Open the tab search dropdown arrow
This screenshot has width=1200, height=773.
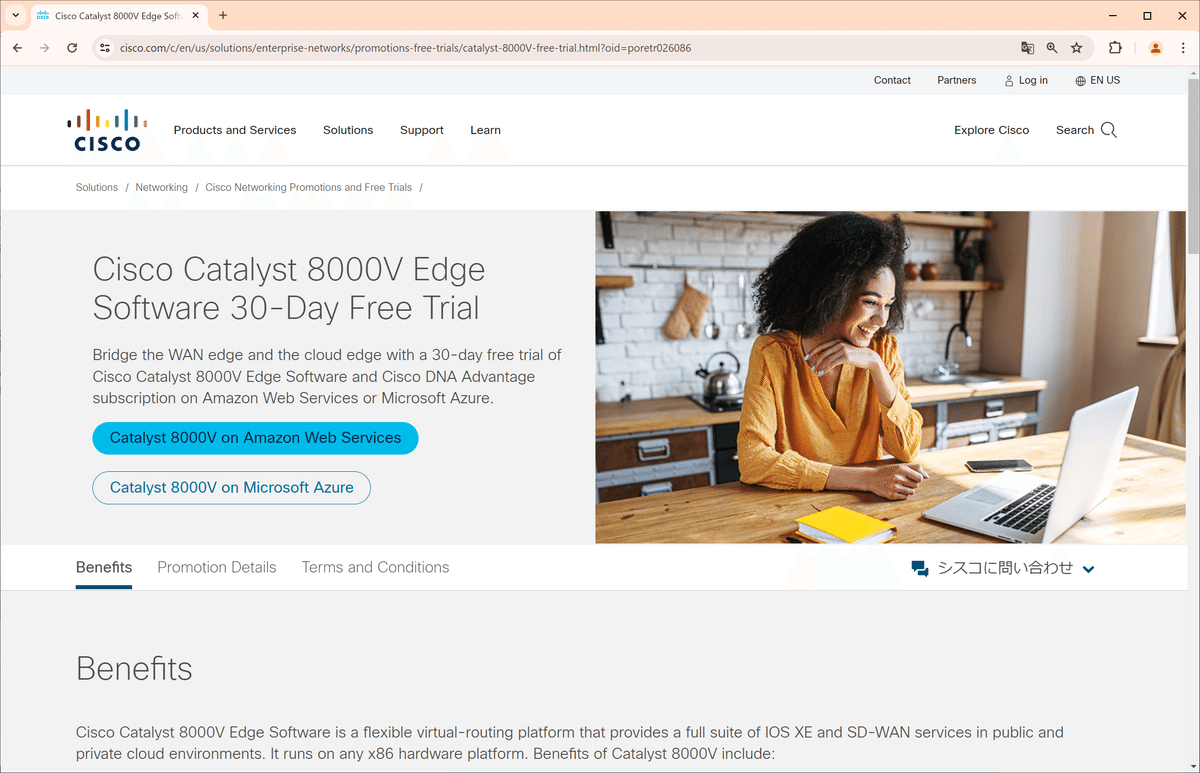pos(15,15)
